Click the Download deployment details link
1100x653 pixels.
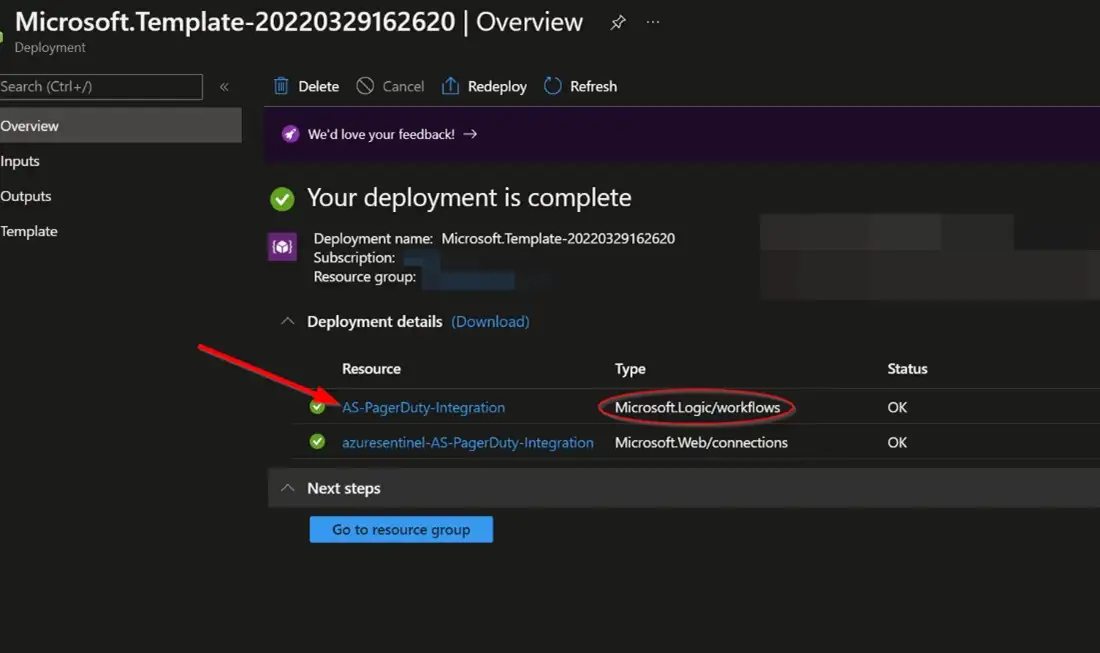tap(490, 322)
